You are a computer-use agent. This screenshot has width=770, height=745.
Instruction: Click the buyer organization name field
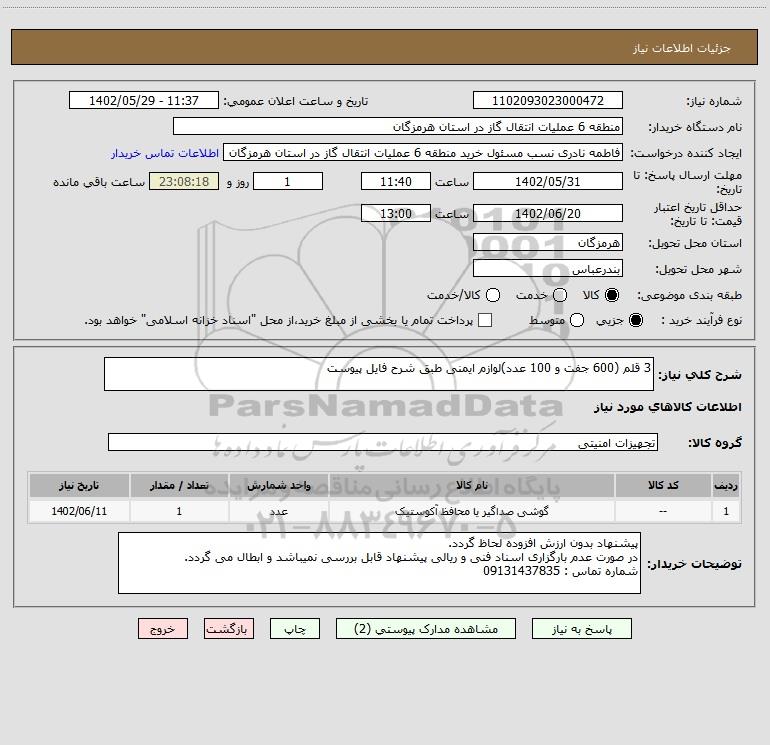click(x=398, y=126)
